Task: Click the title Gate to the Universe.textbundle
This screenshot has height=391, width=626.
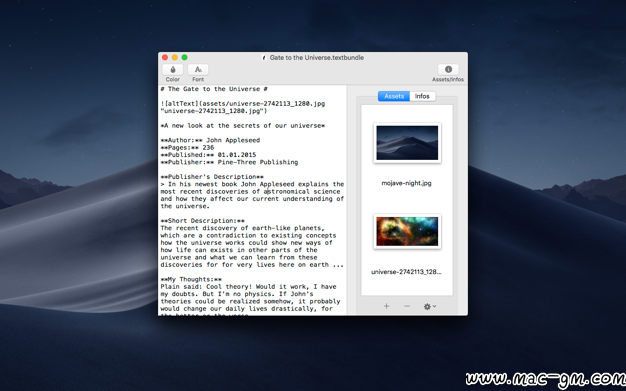Action: (317, 58)
